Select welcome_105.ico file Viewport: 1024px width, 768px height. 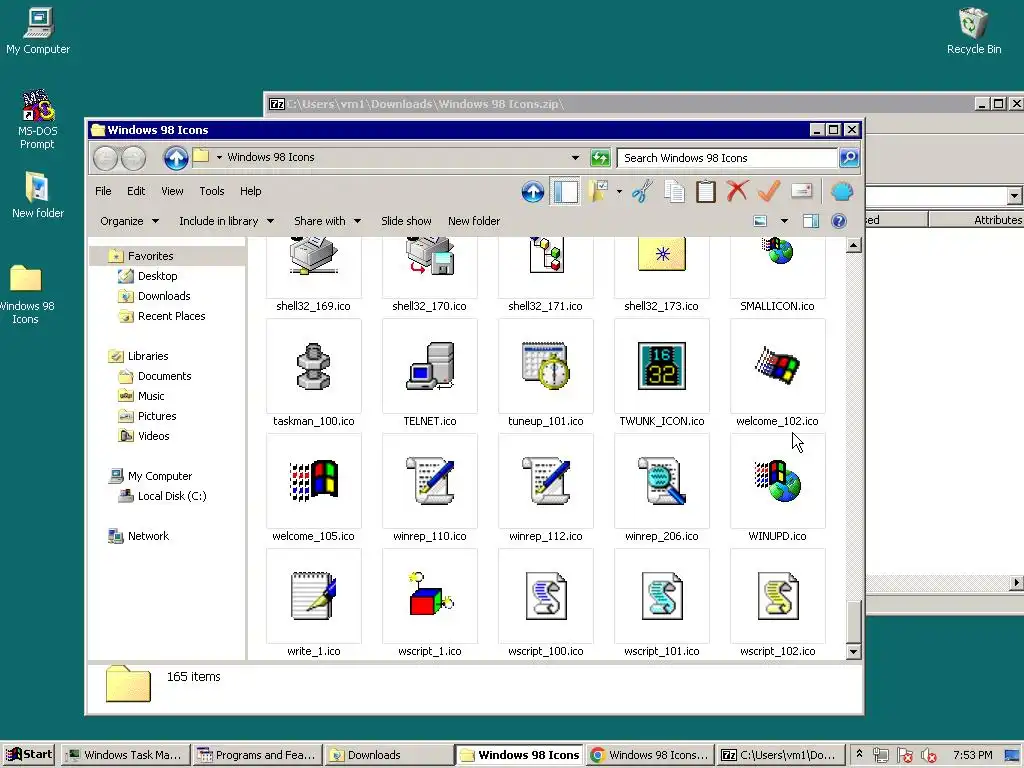pos(313,488)
